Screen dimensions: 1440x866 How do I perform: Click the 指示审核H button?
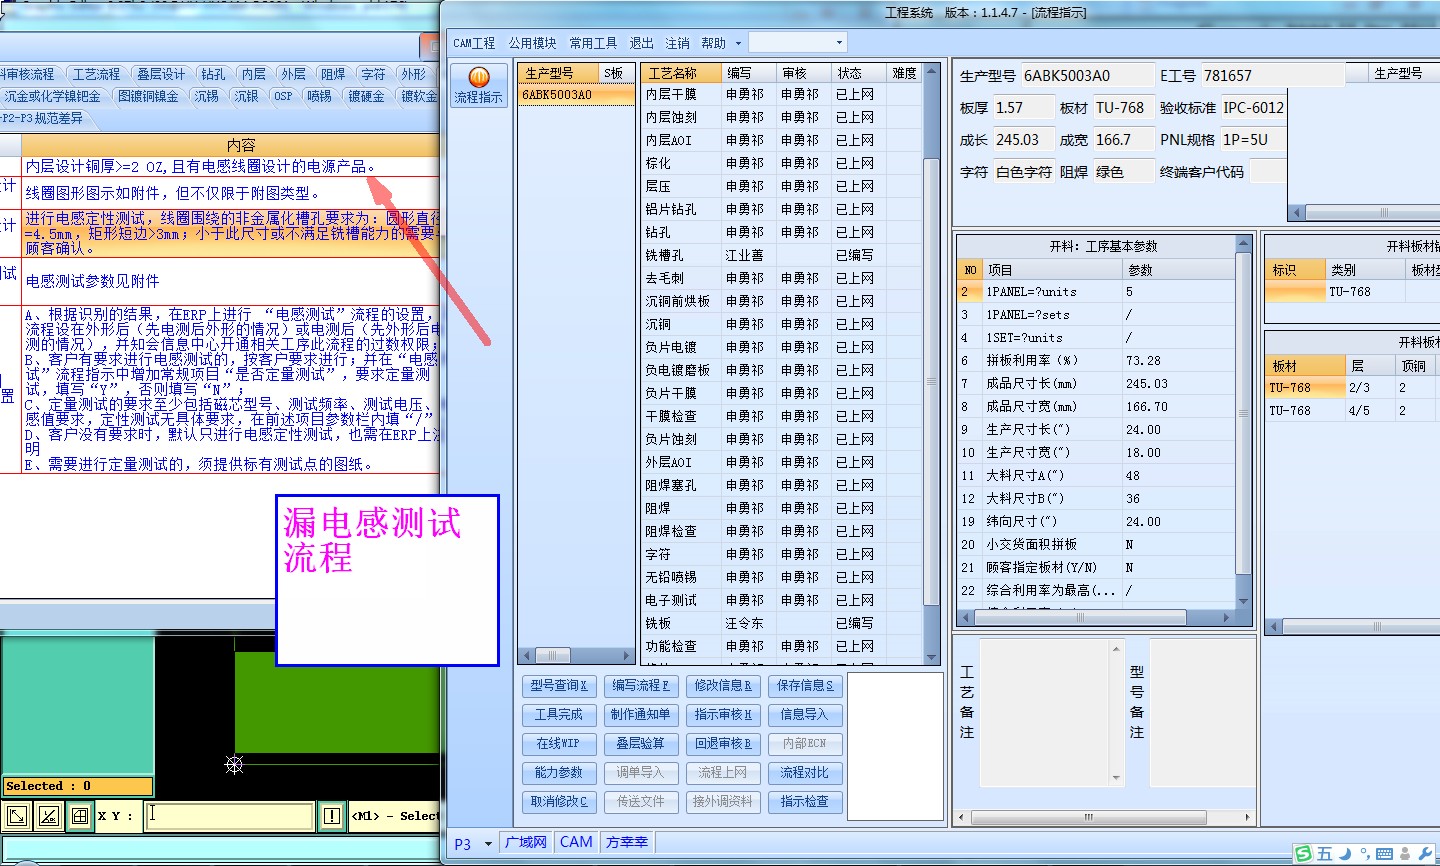pos(723,714)
